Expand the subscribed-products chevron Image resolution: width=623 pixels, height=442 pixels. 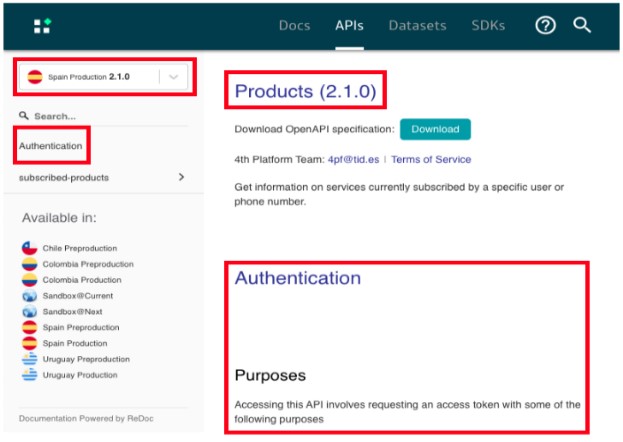[182, 177]
